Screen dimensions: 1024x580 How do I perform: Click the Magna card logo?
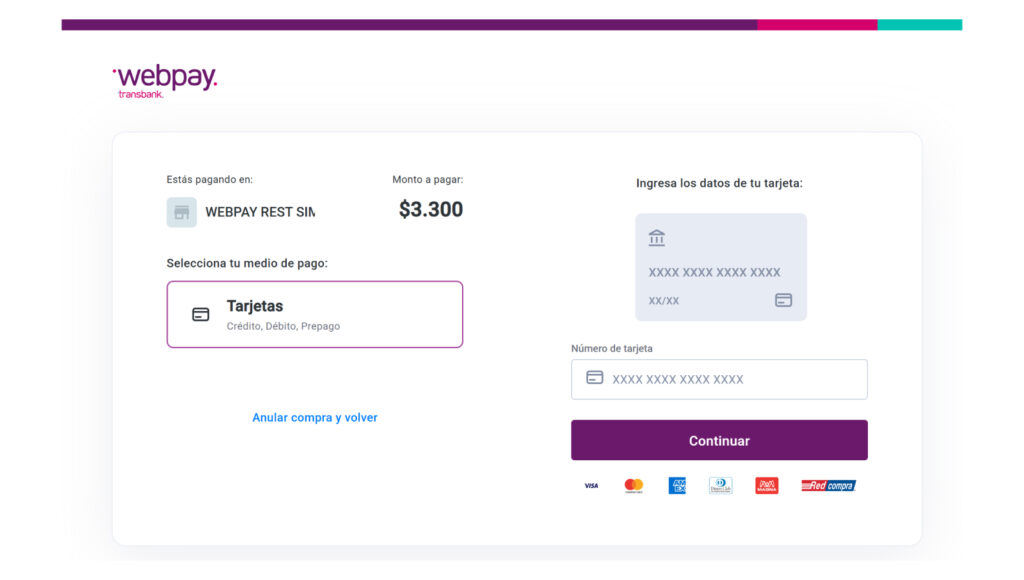coord(767,486)
